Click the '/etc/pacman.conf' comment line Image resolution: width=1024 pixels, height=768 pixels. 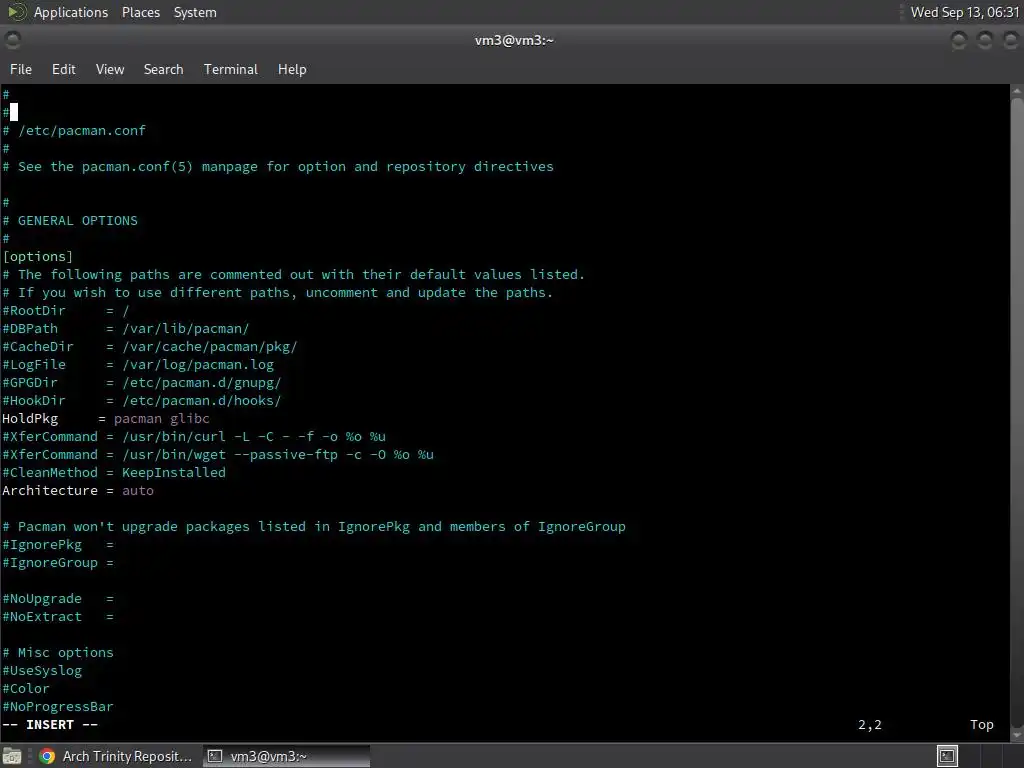74,131
